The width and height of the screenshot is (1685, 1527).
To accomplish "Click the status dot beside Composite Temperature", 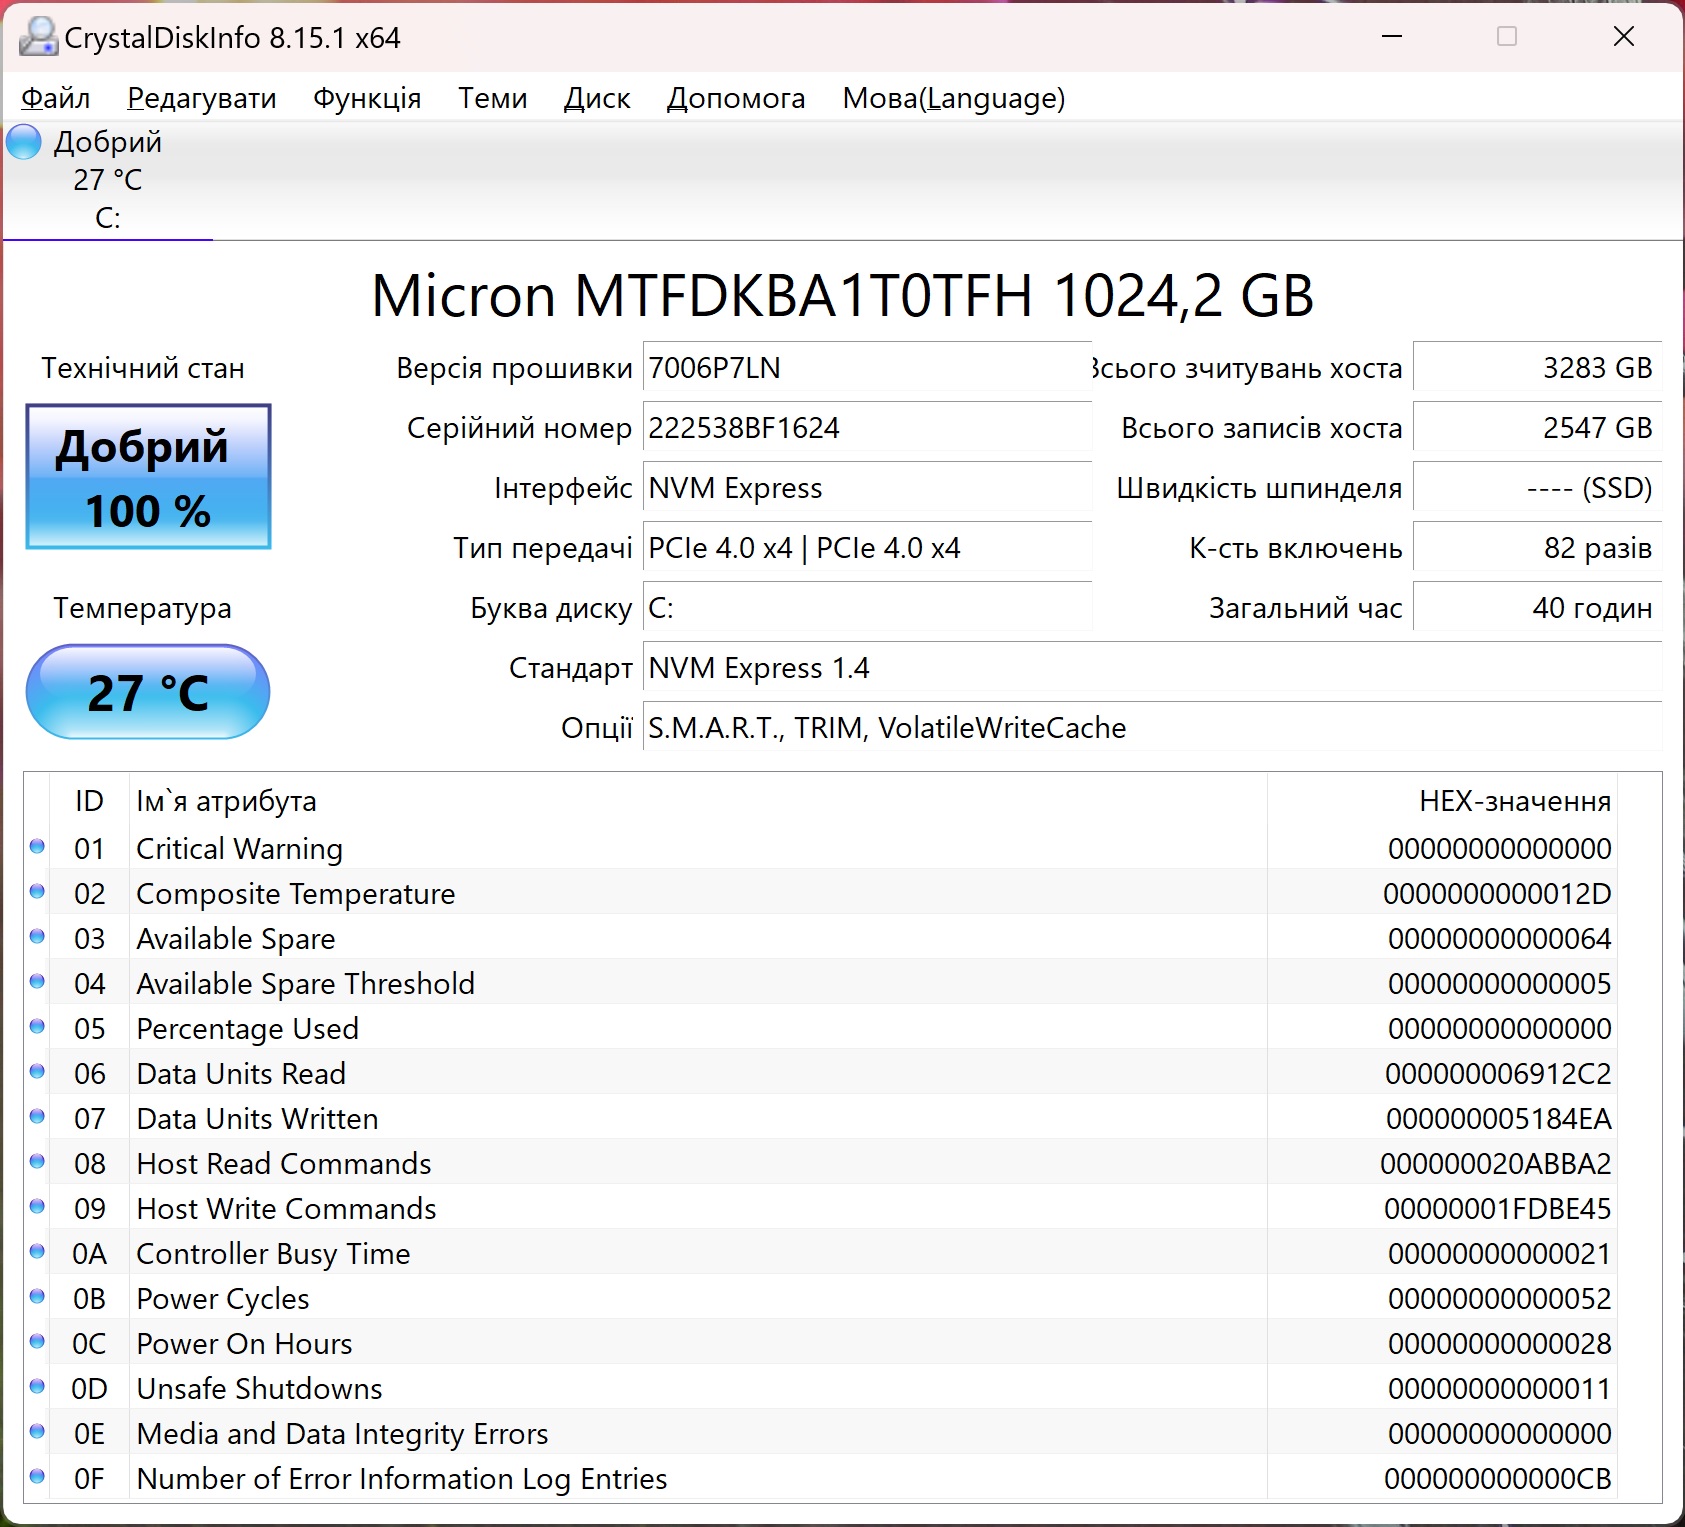I will tap(38, 892).
